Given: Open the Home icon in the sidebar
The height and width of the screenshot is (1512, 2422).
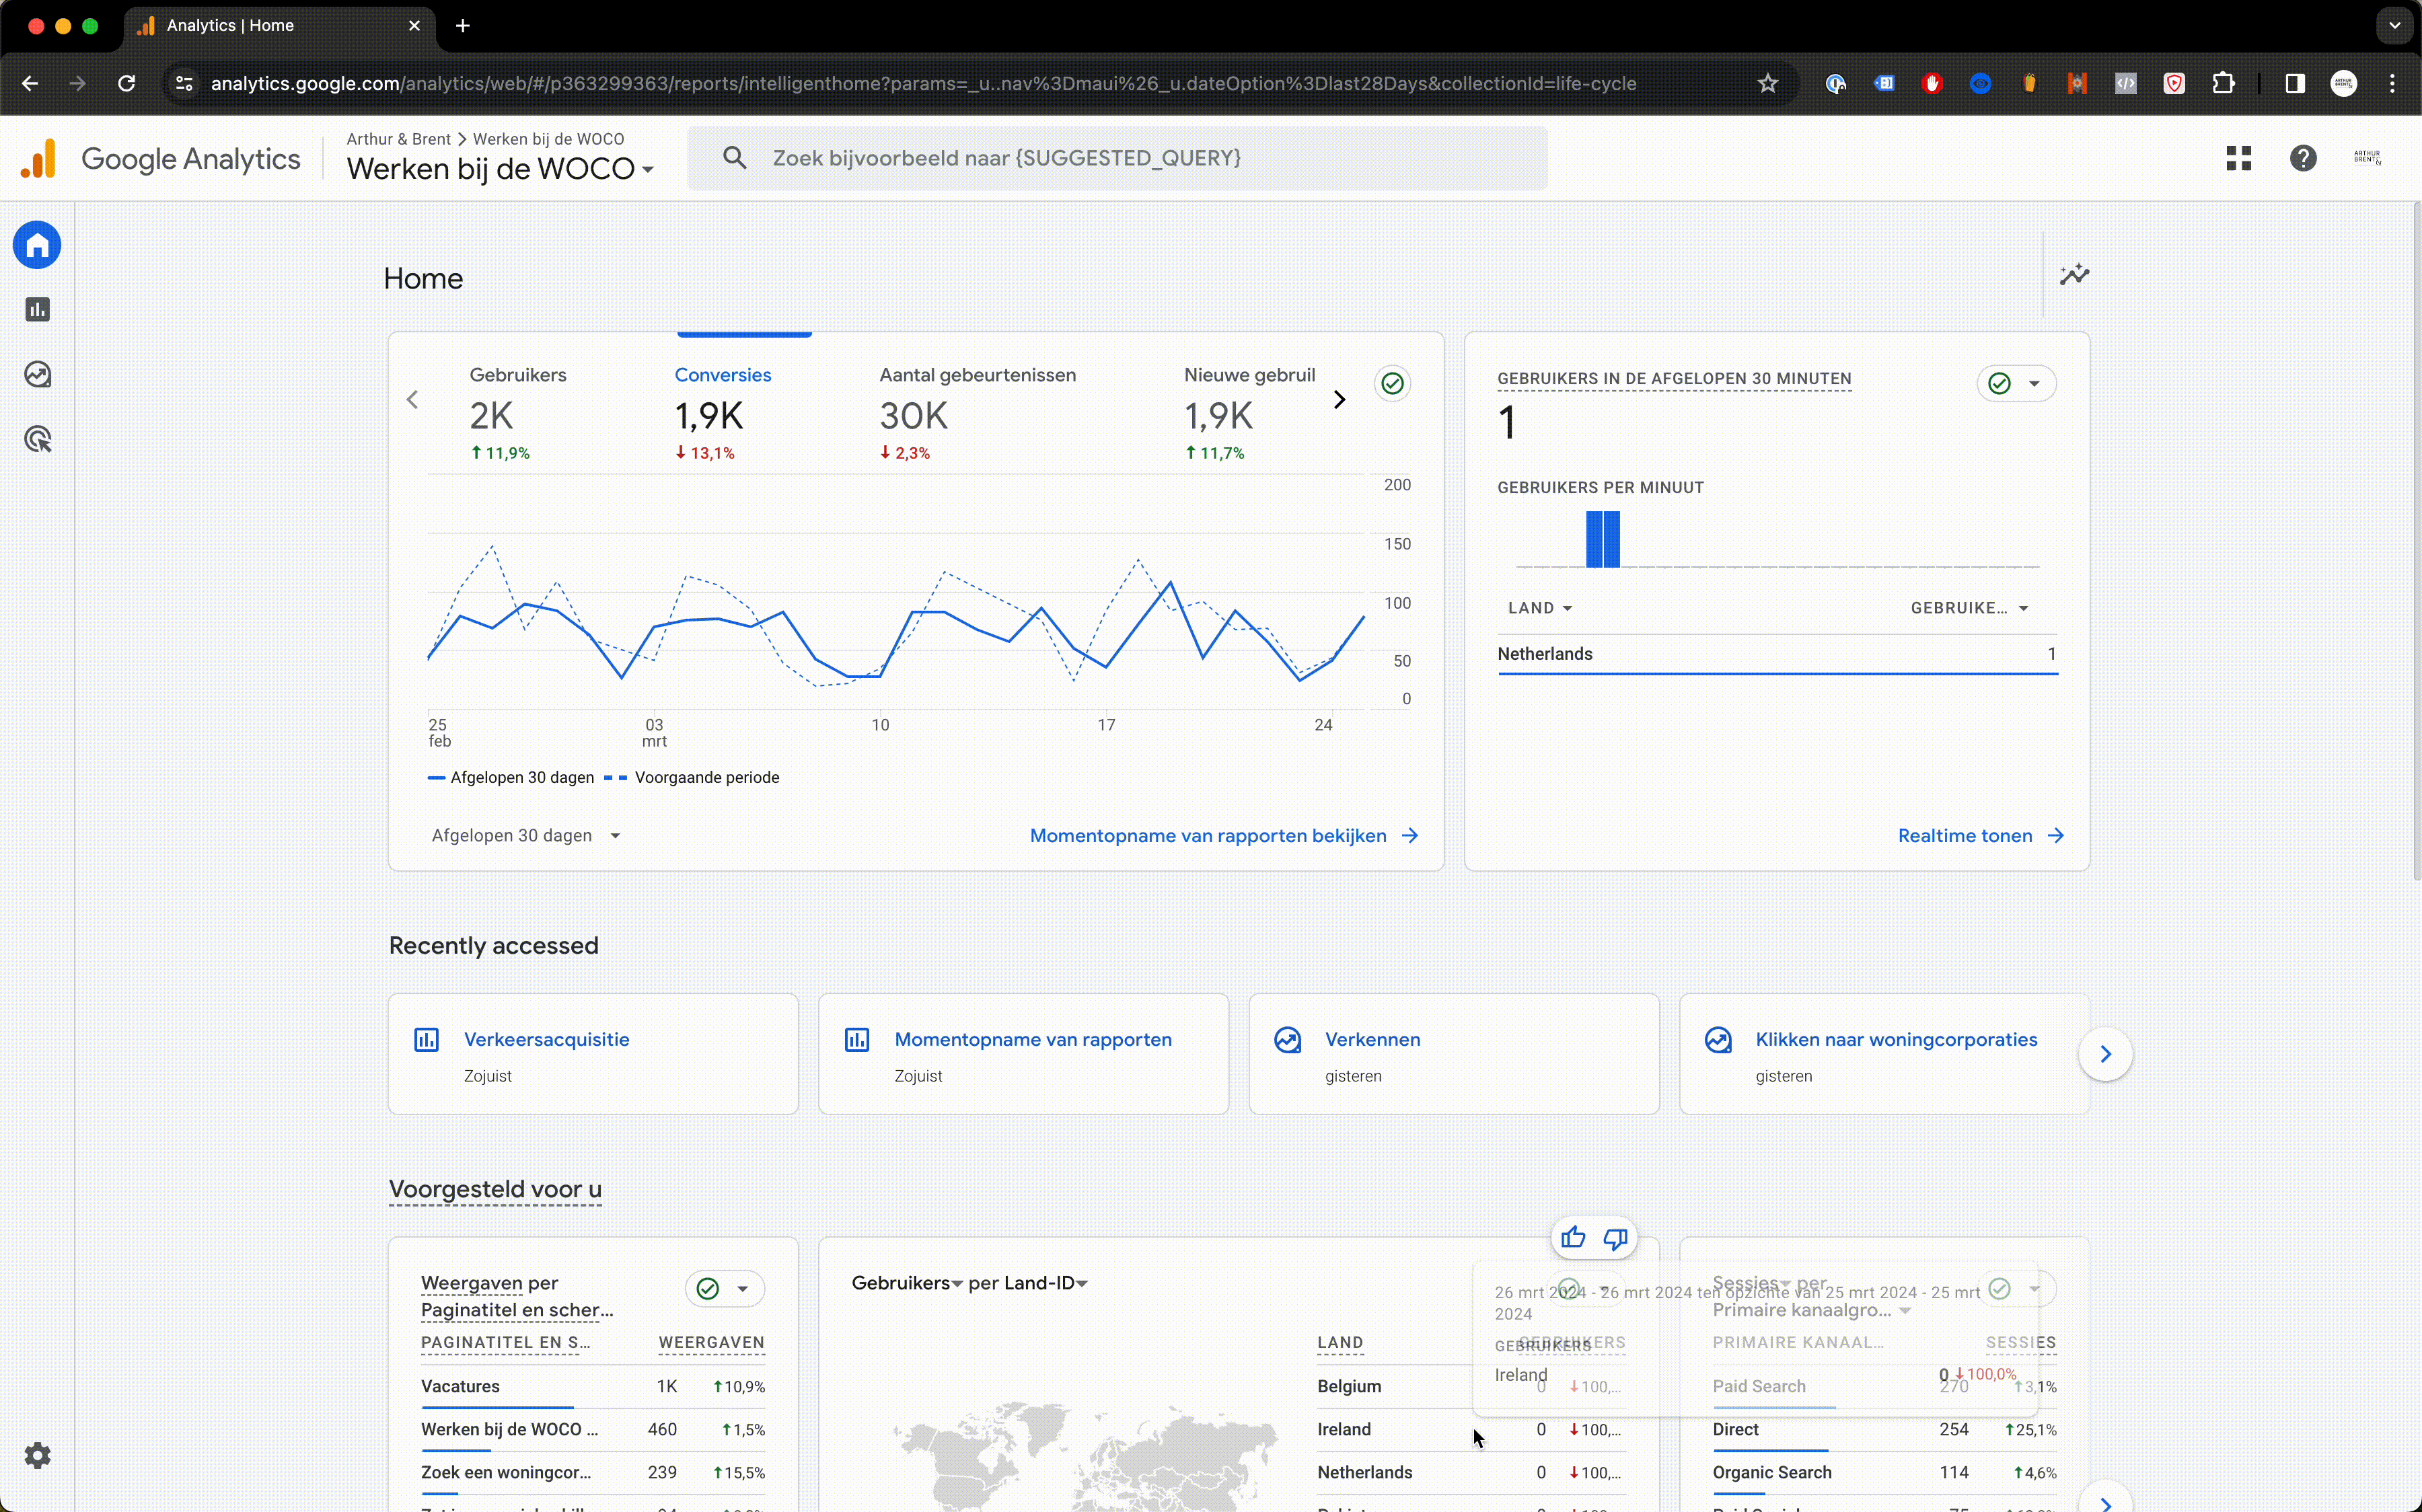Looking at the screenshot, I should (37, 245).
